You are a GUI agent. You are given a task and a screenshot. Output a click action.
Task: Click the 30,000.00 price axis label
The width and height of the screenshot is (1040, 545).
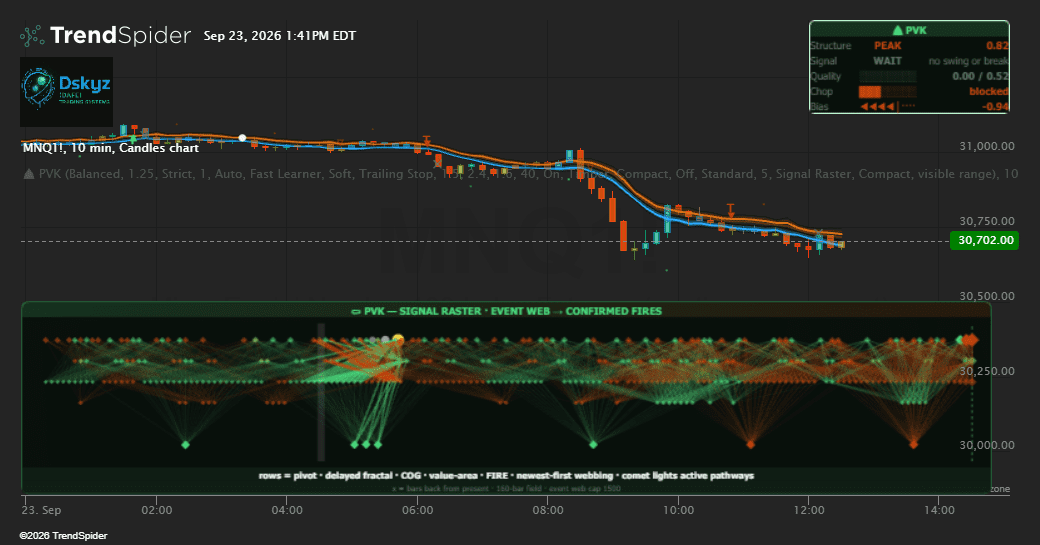click(x=987, y=445)
